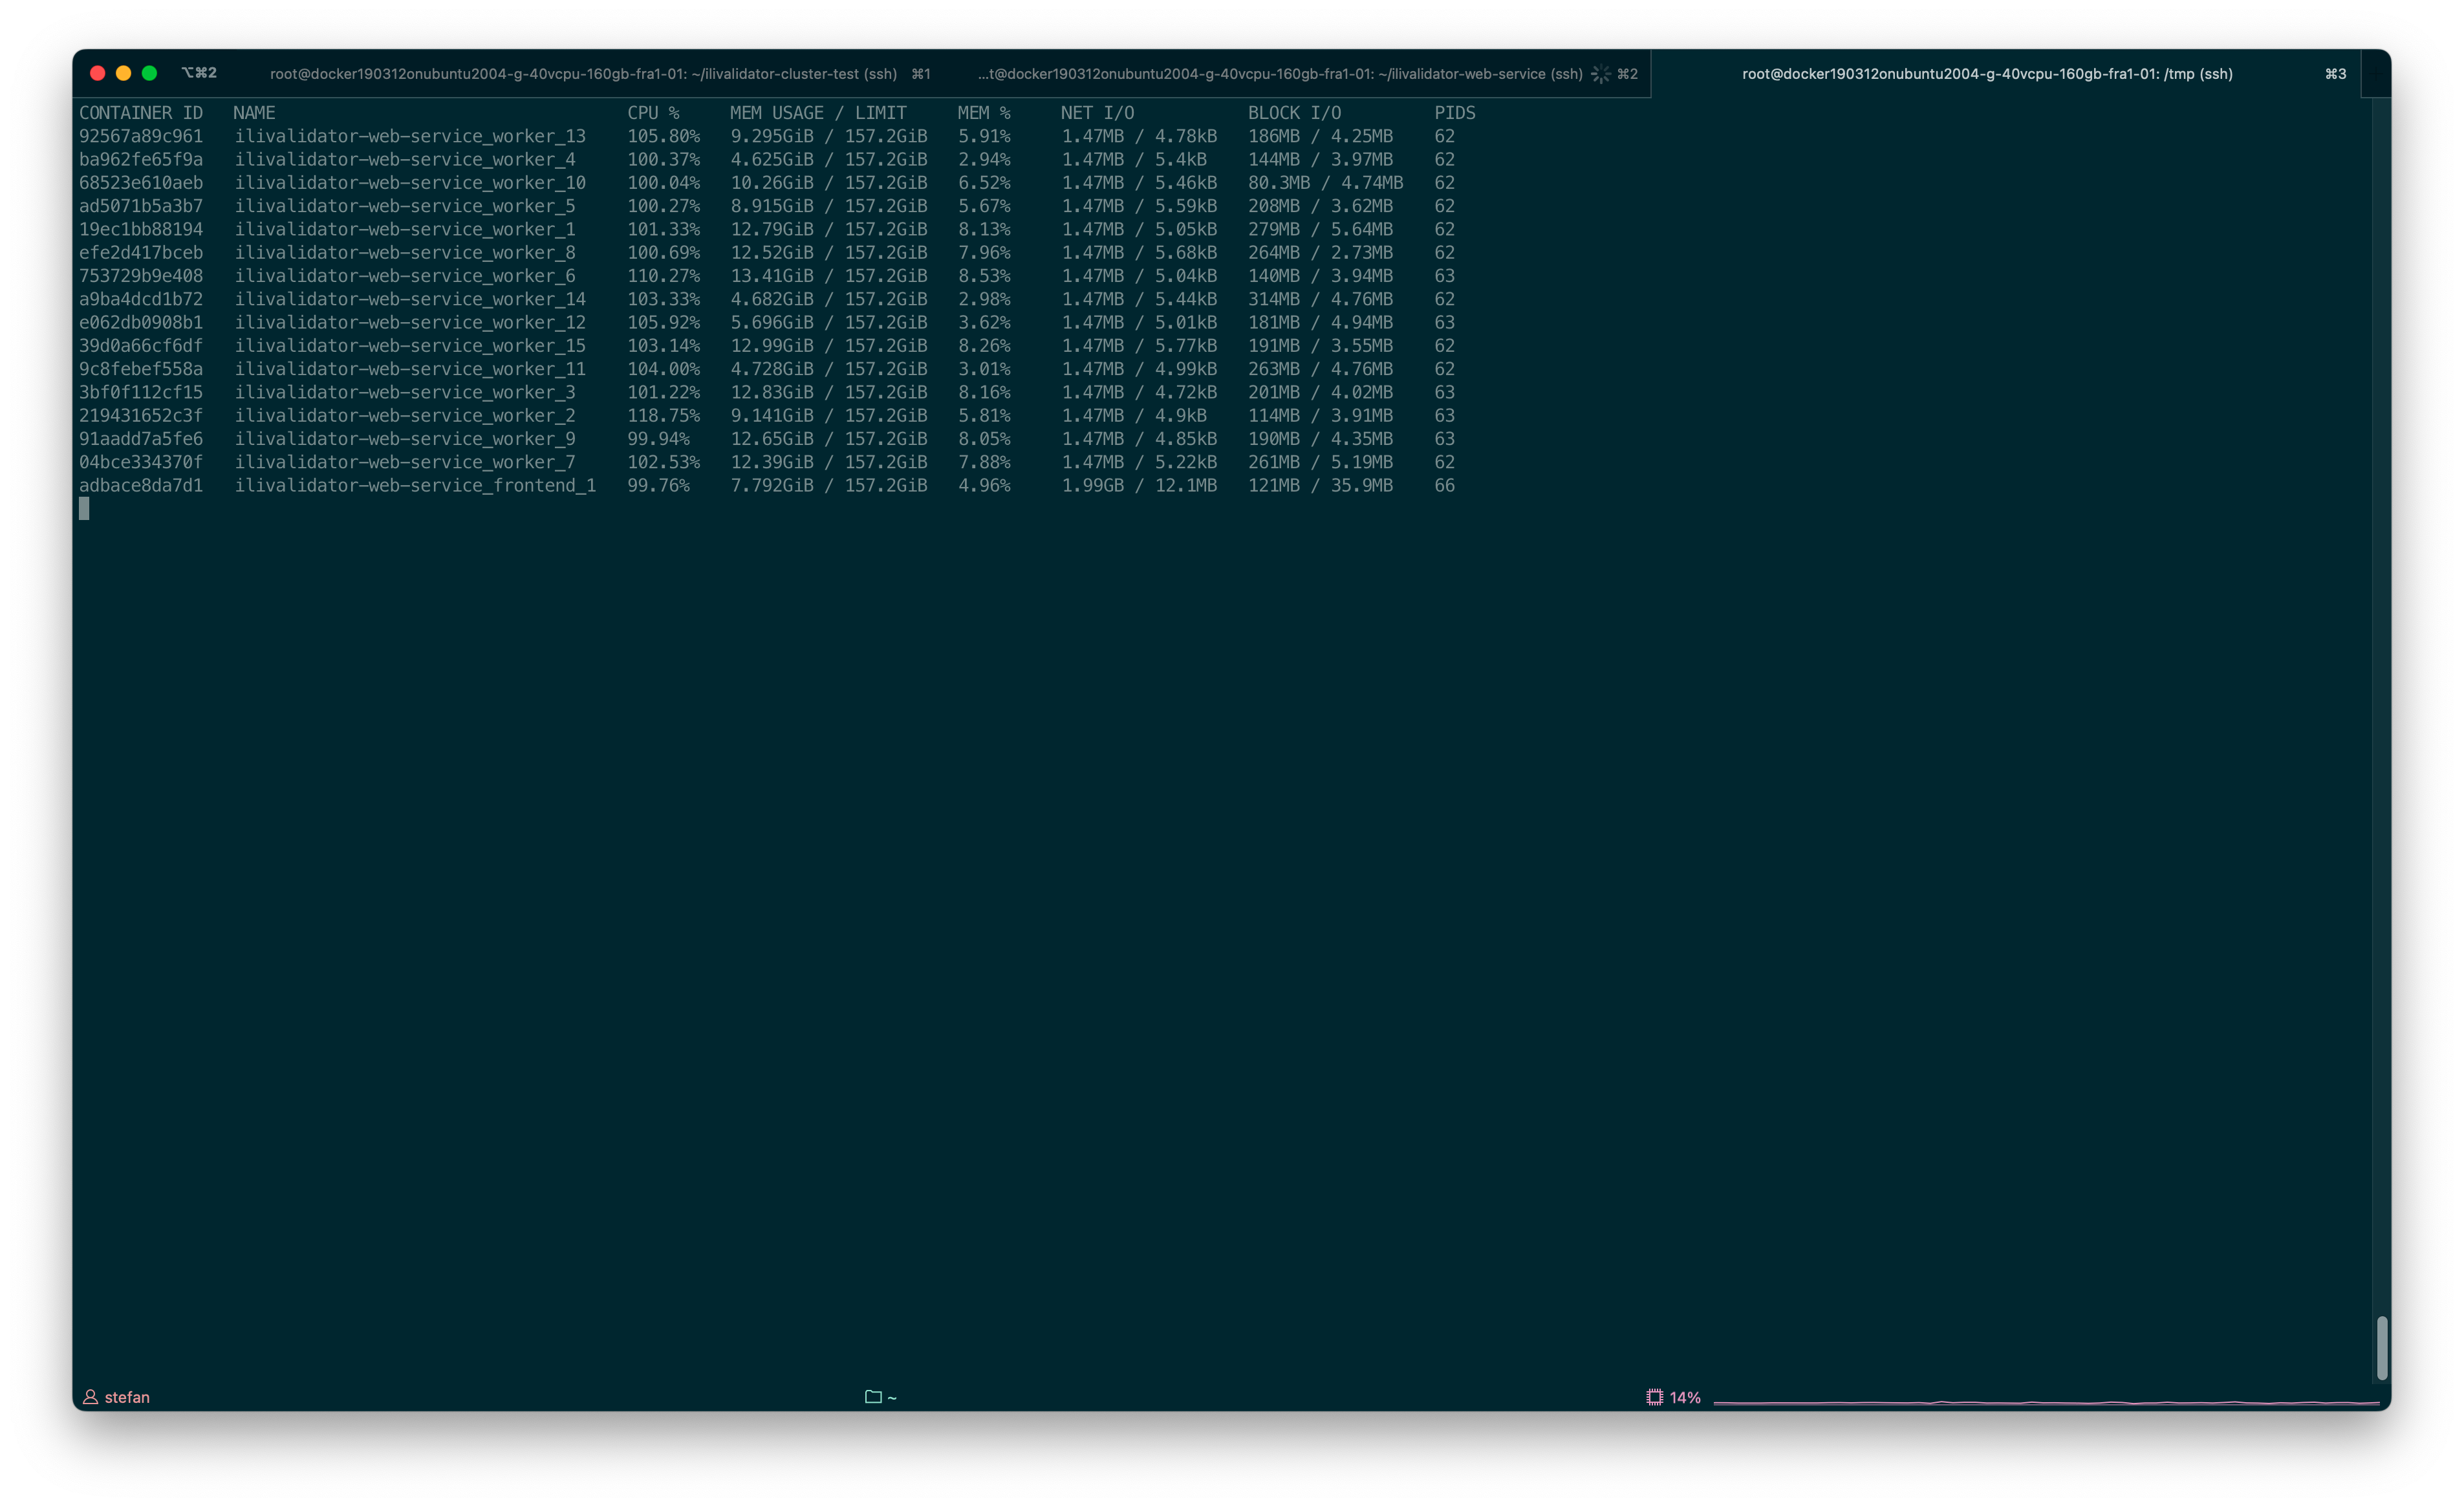Click CPU value 110.27% for worker_6
2464x1507 pixels.
[x=663, y=276]
